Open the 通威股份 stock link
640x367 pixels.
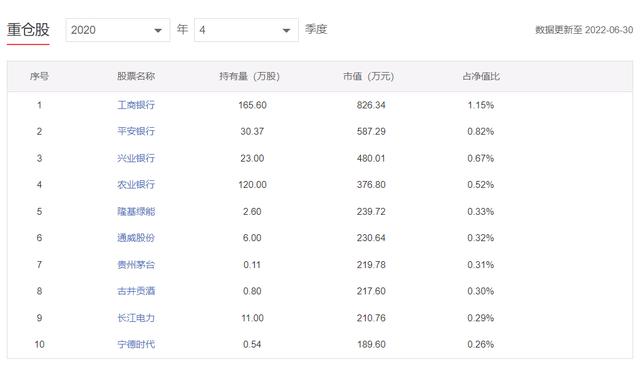click(x=136, y=238)
